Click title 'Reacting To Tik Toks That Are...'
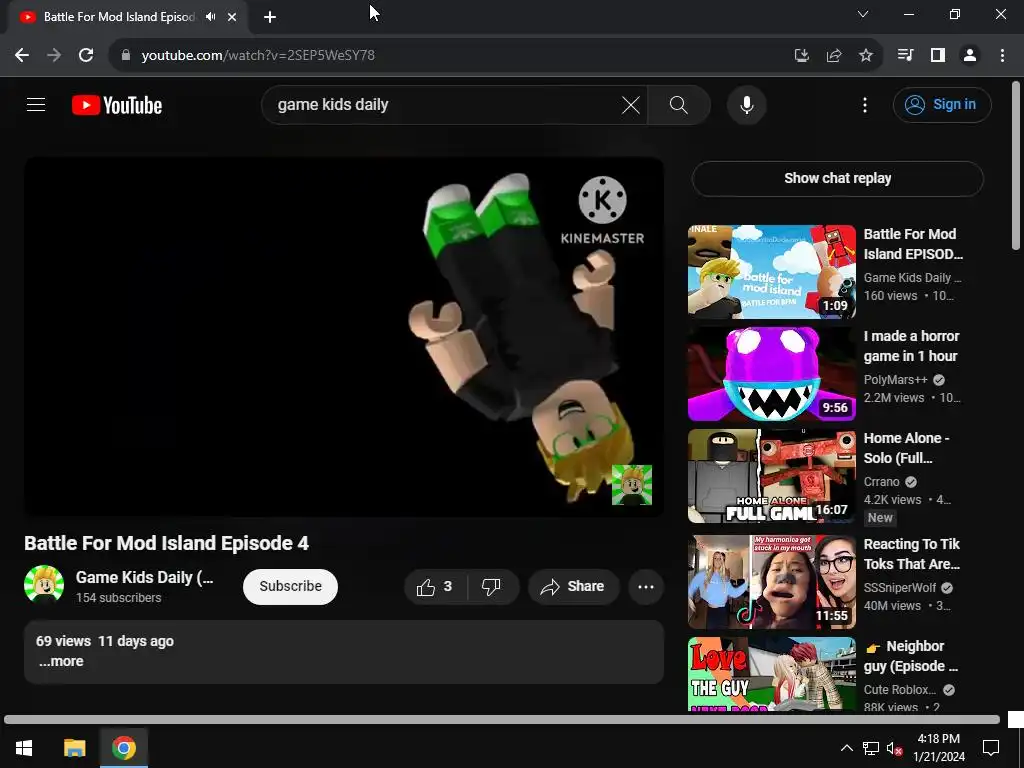1024x768 pixels. [912, 554]
